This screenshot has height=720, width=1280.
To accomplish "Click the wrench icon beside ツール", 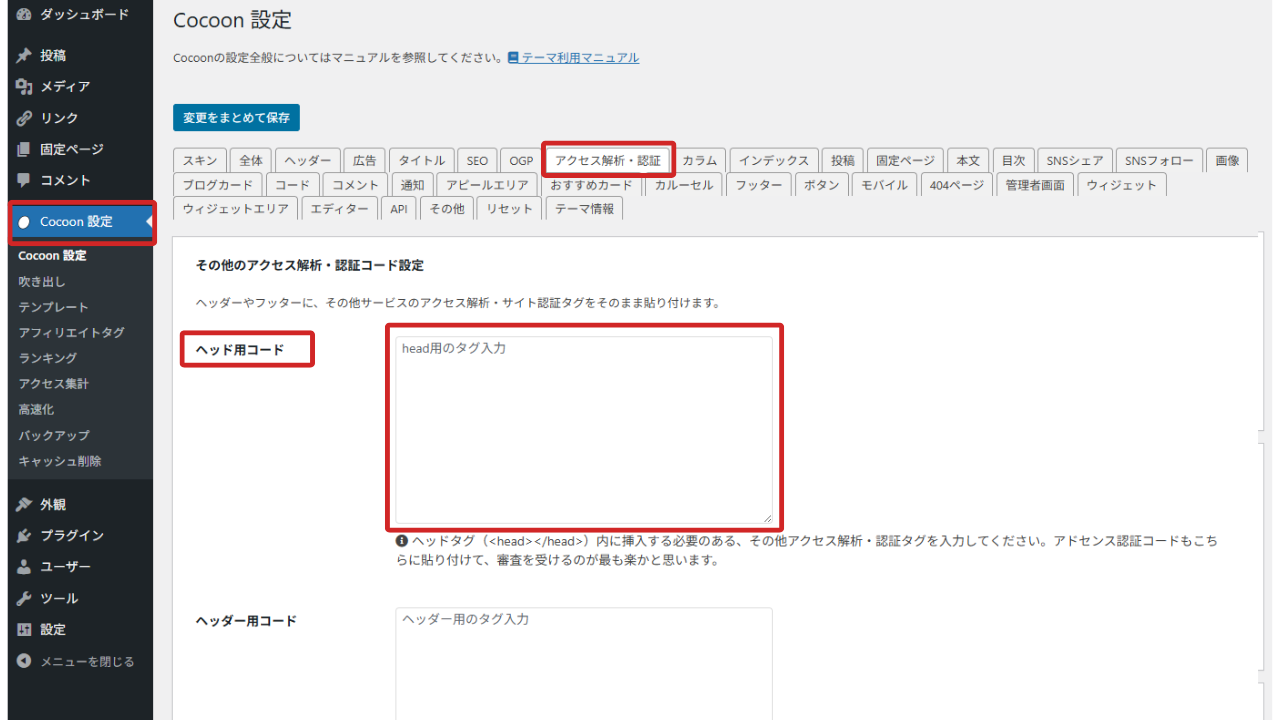I will click(25, 598).
